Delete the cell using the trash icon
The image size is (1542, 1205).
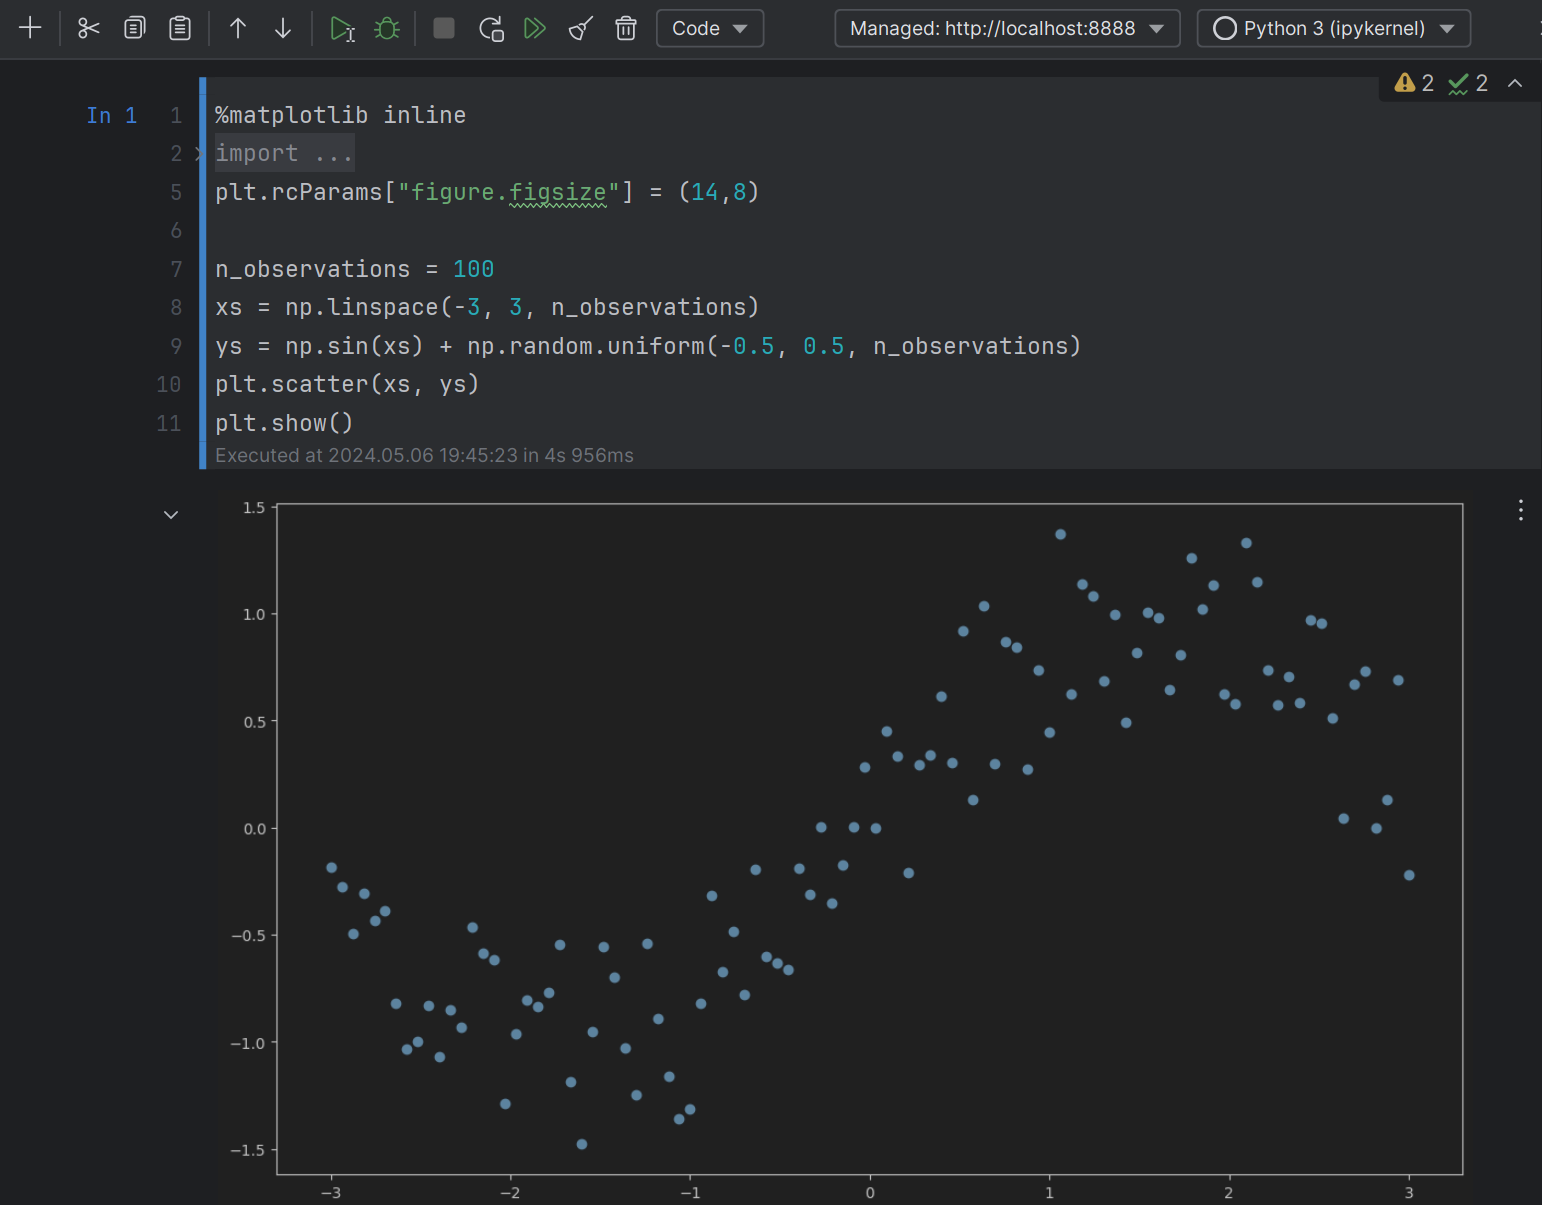[626, 28]
